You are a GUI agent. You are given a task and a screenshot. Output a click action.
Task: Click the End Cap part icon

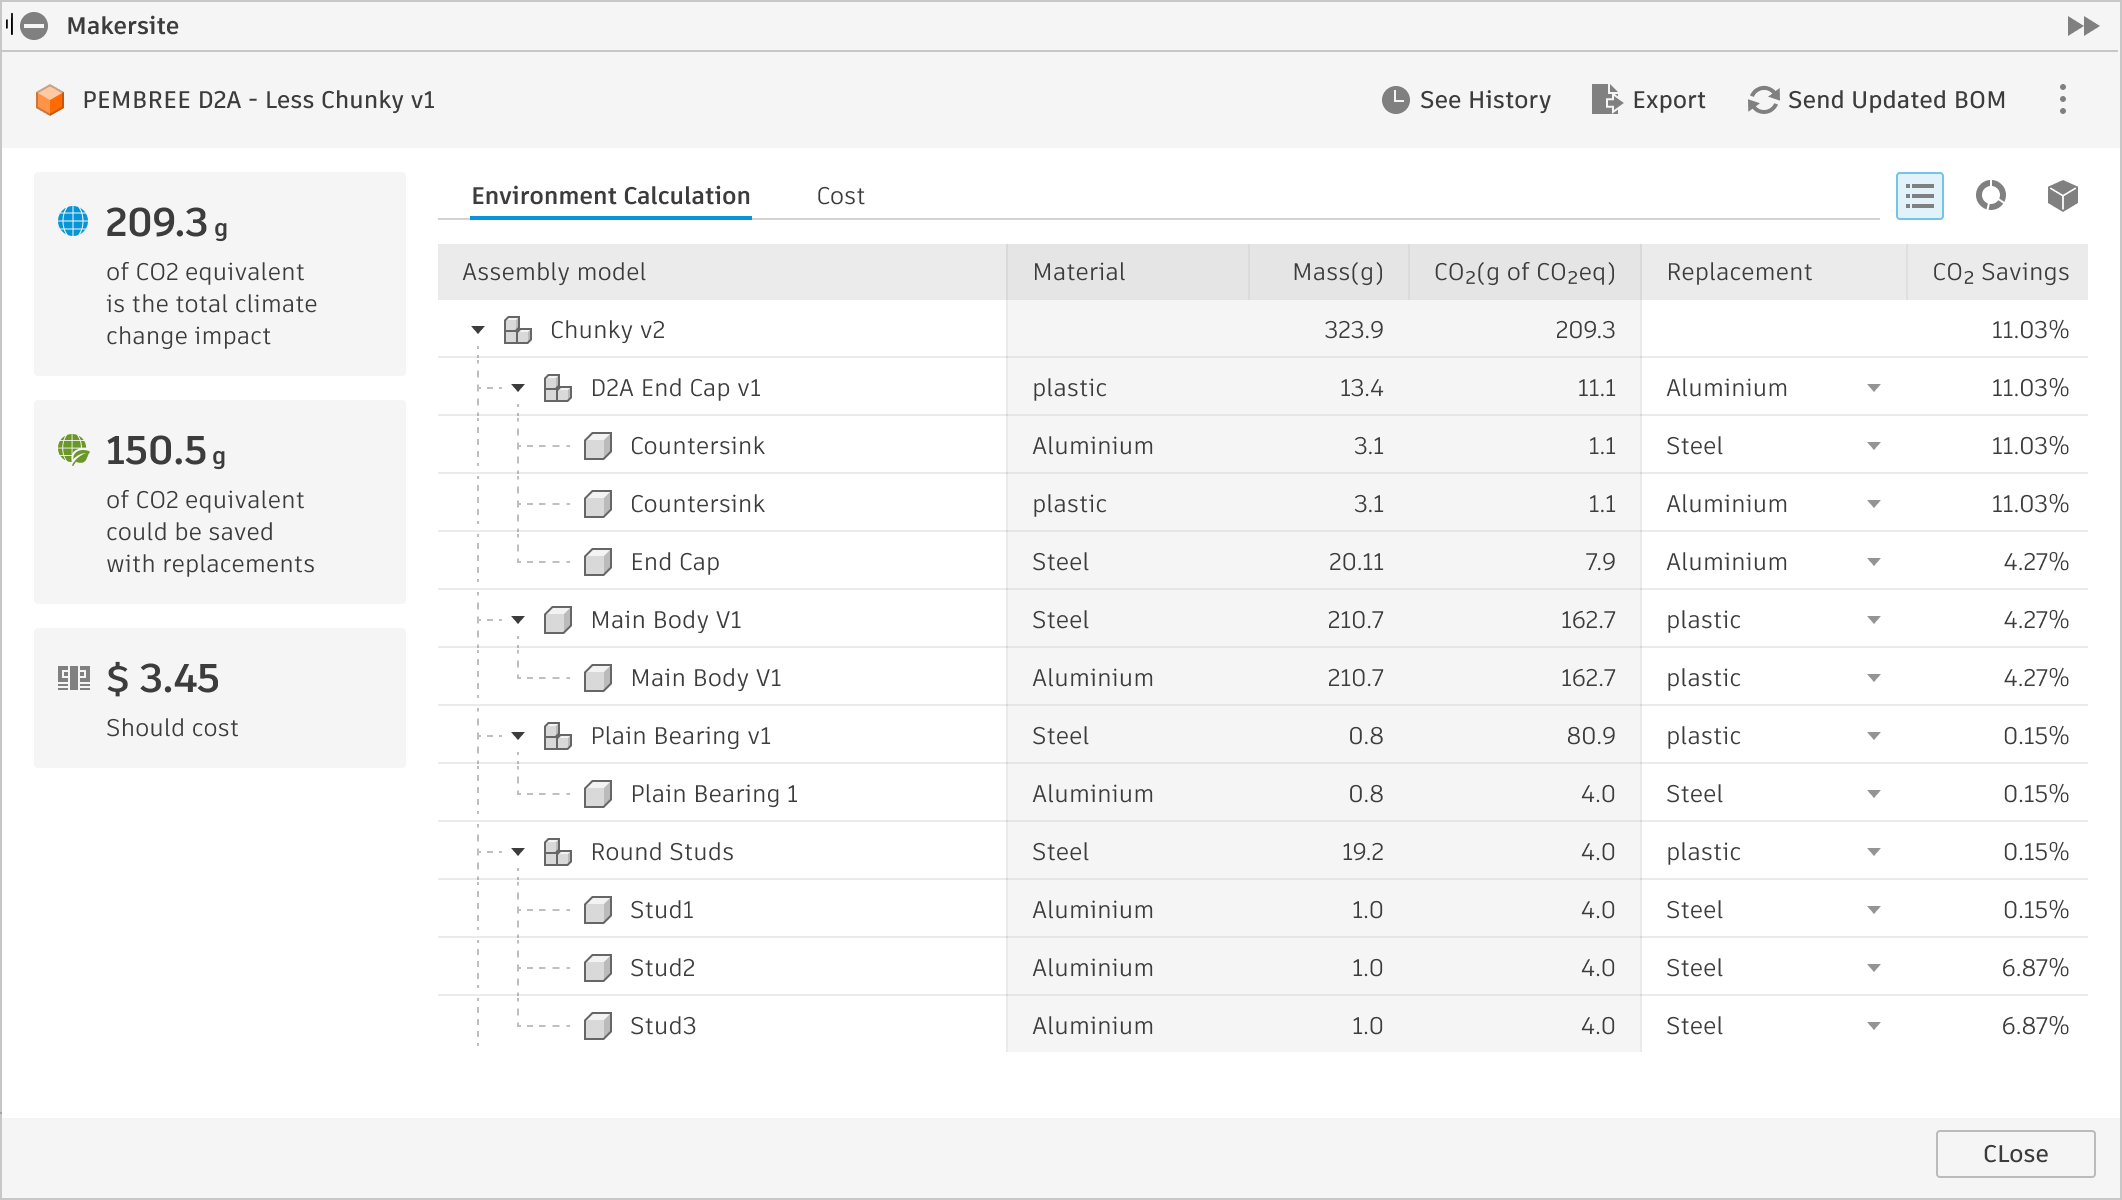pos(597,562)
